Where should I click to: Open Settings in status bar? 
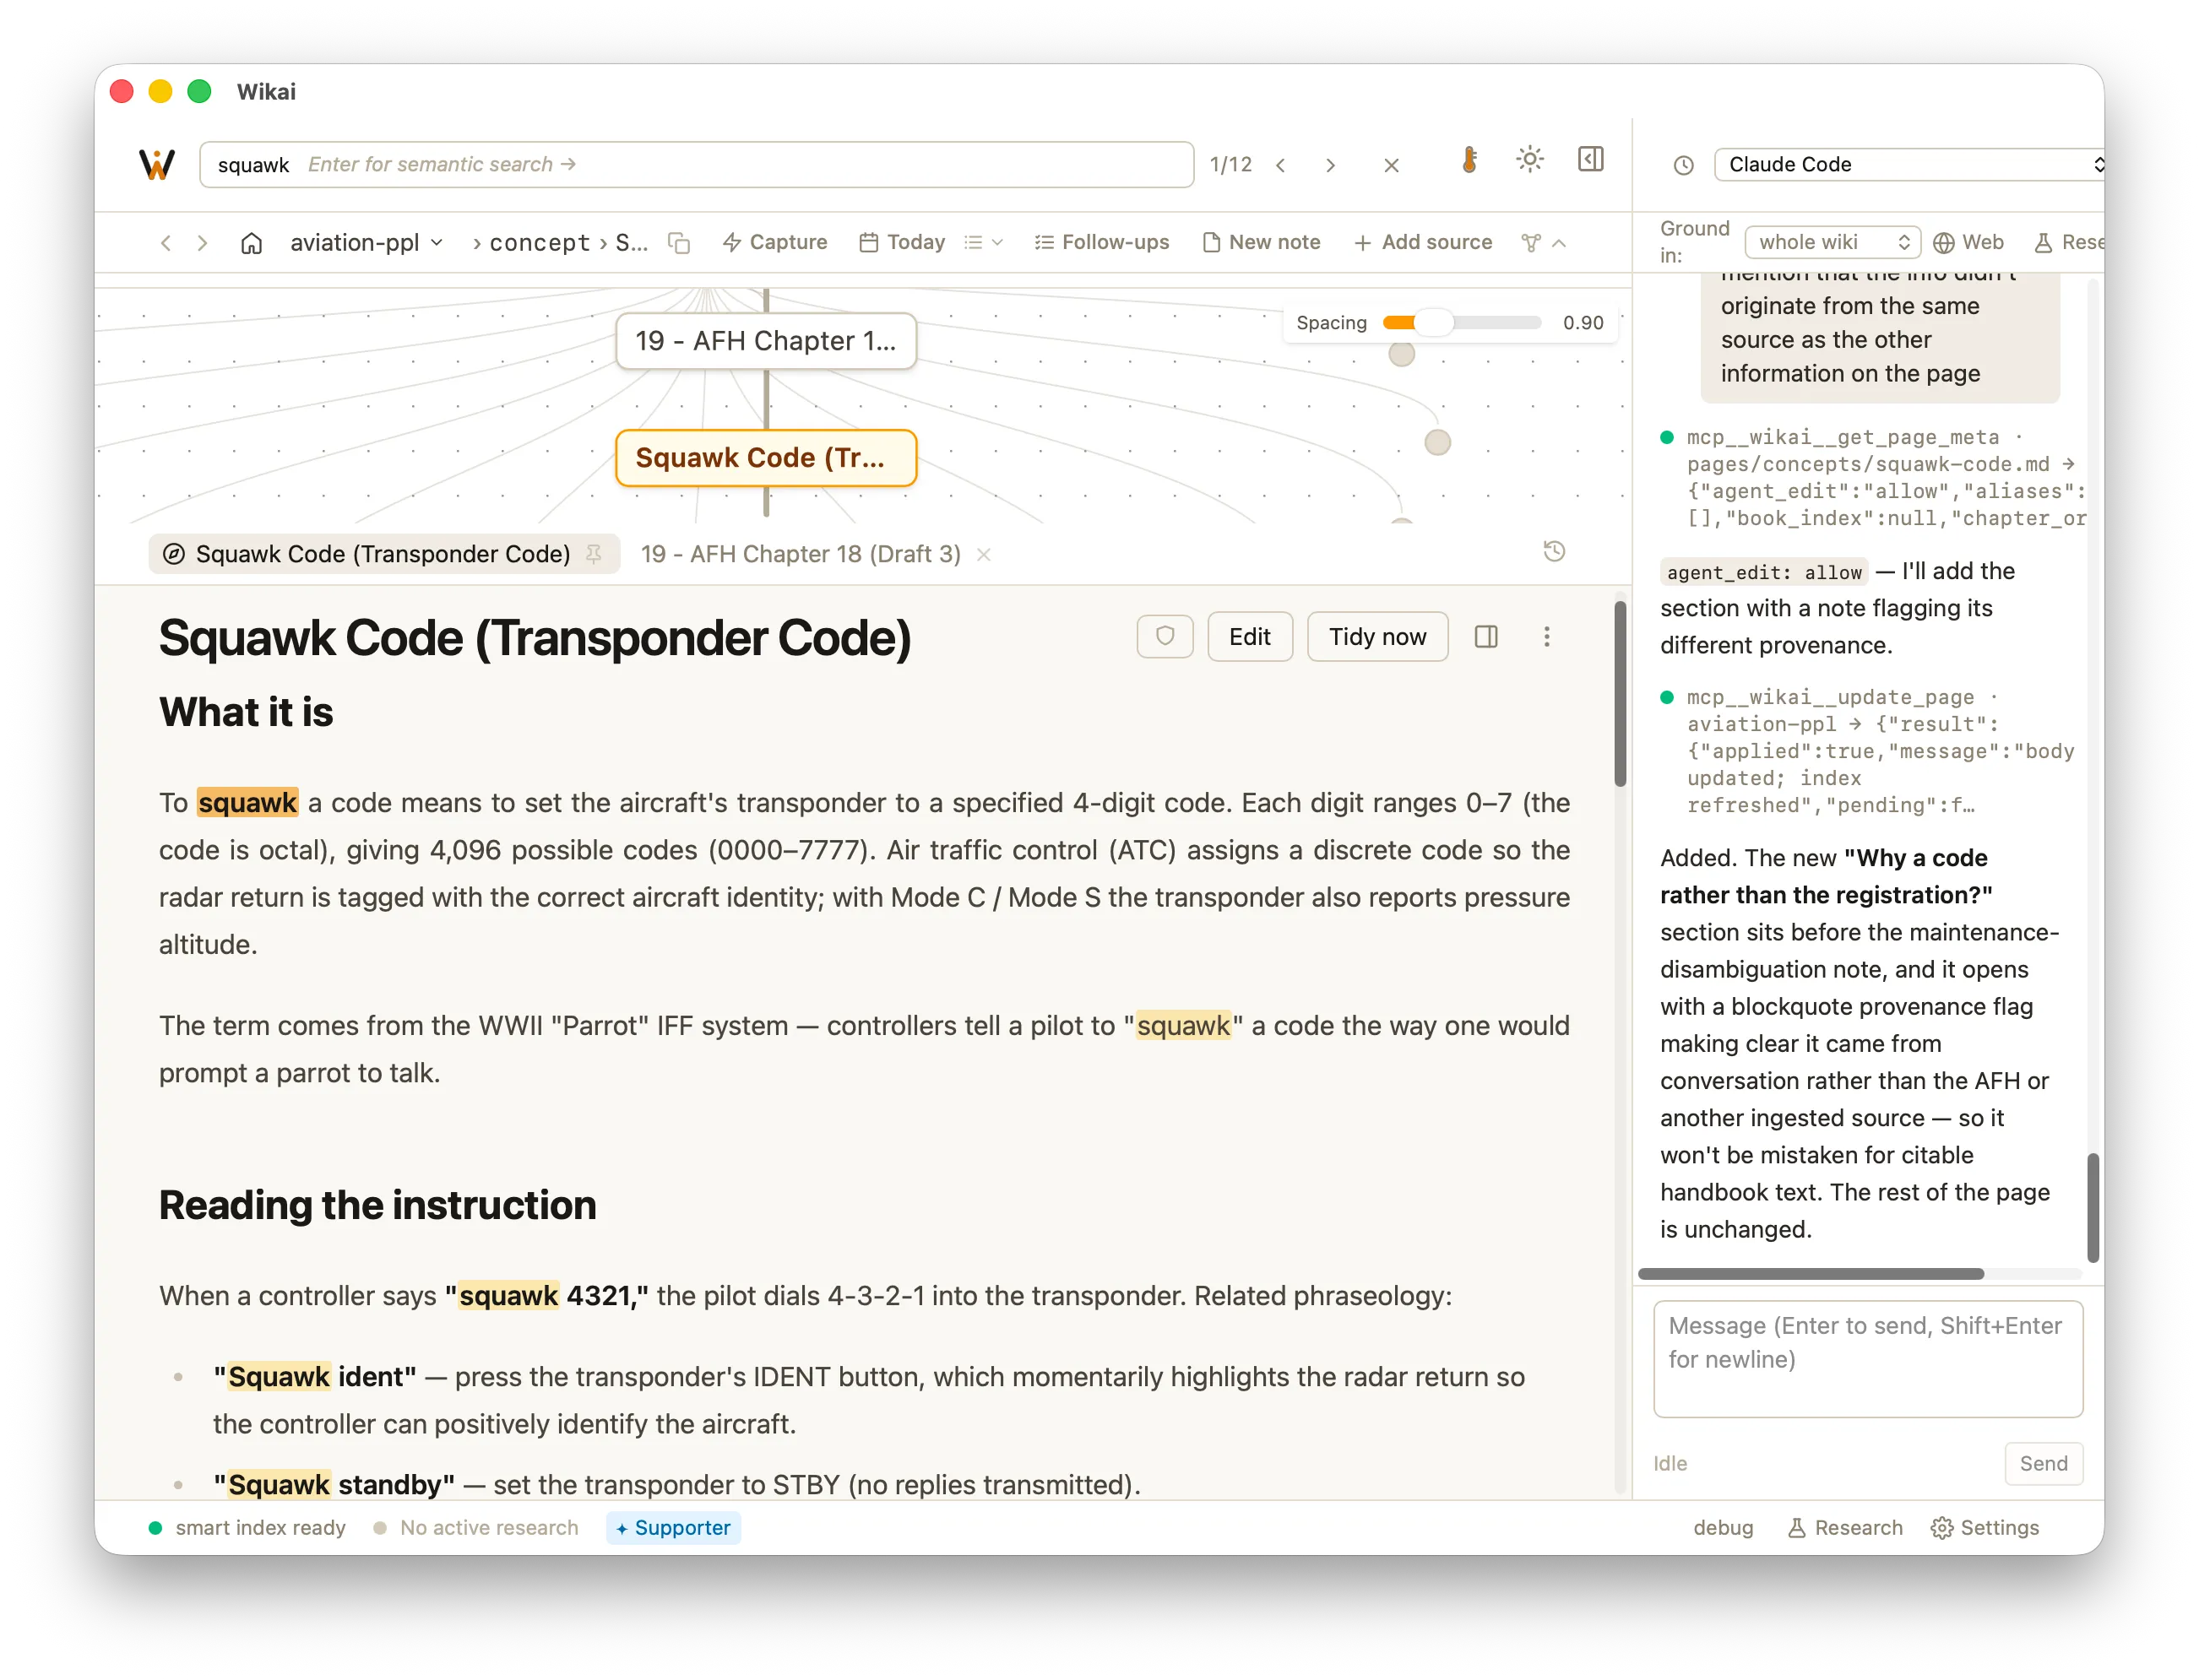[1984, 1528]
